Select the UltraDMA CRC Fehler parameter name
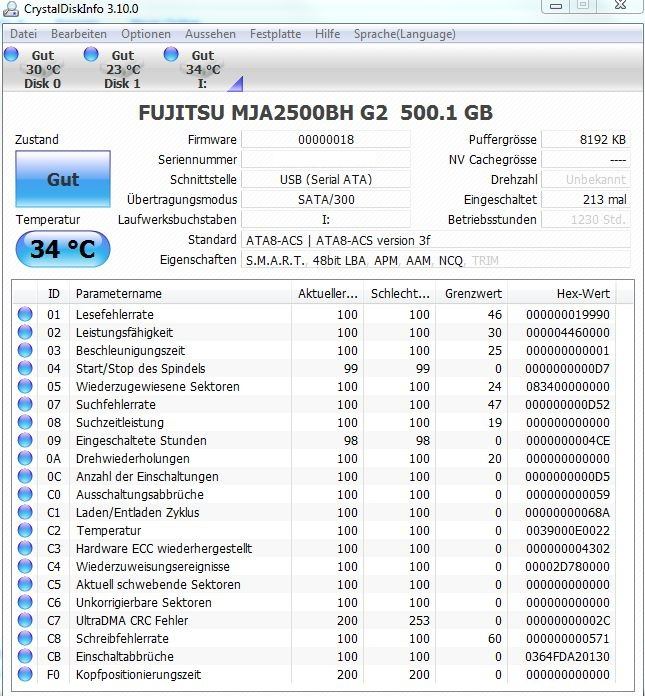Screen dimensions: 645x696 (x=132, y=621)
